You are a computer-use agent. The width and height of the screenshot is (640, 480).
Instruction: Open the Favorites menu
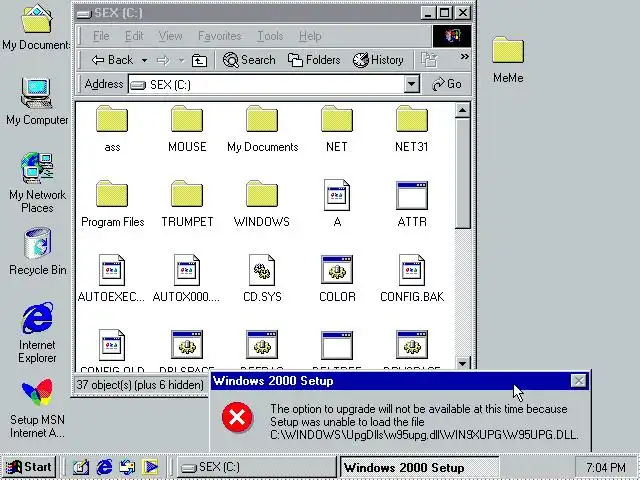click(x=220, y=36)
